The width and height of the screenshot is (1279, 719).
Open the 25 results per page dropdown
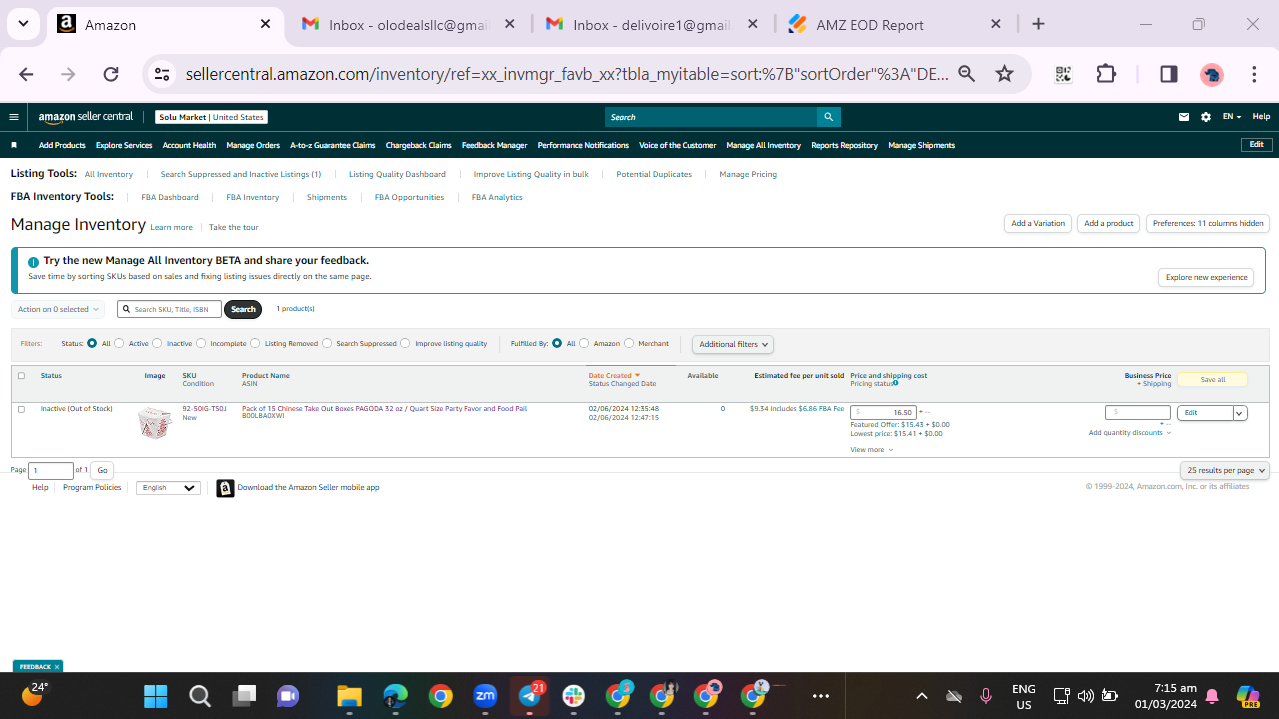(x=1224, y=470)
